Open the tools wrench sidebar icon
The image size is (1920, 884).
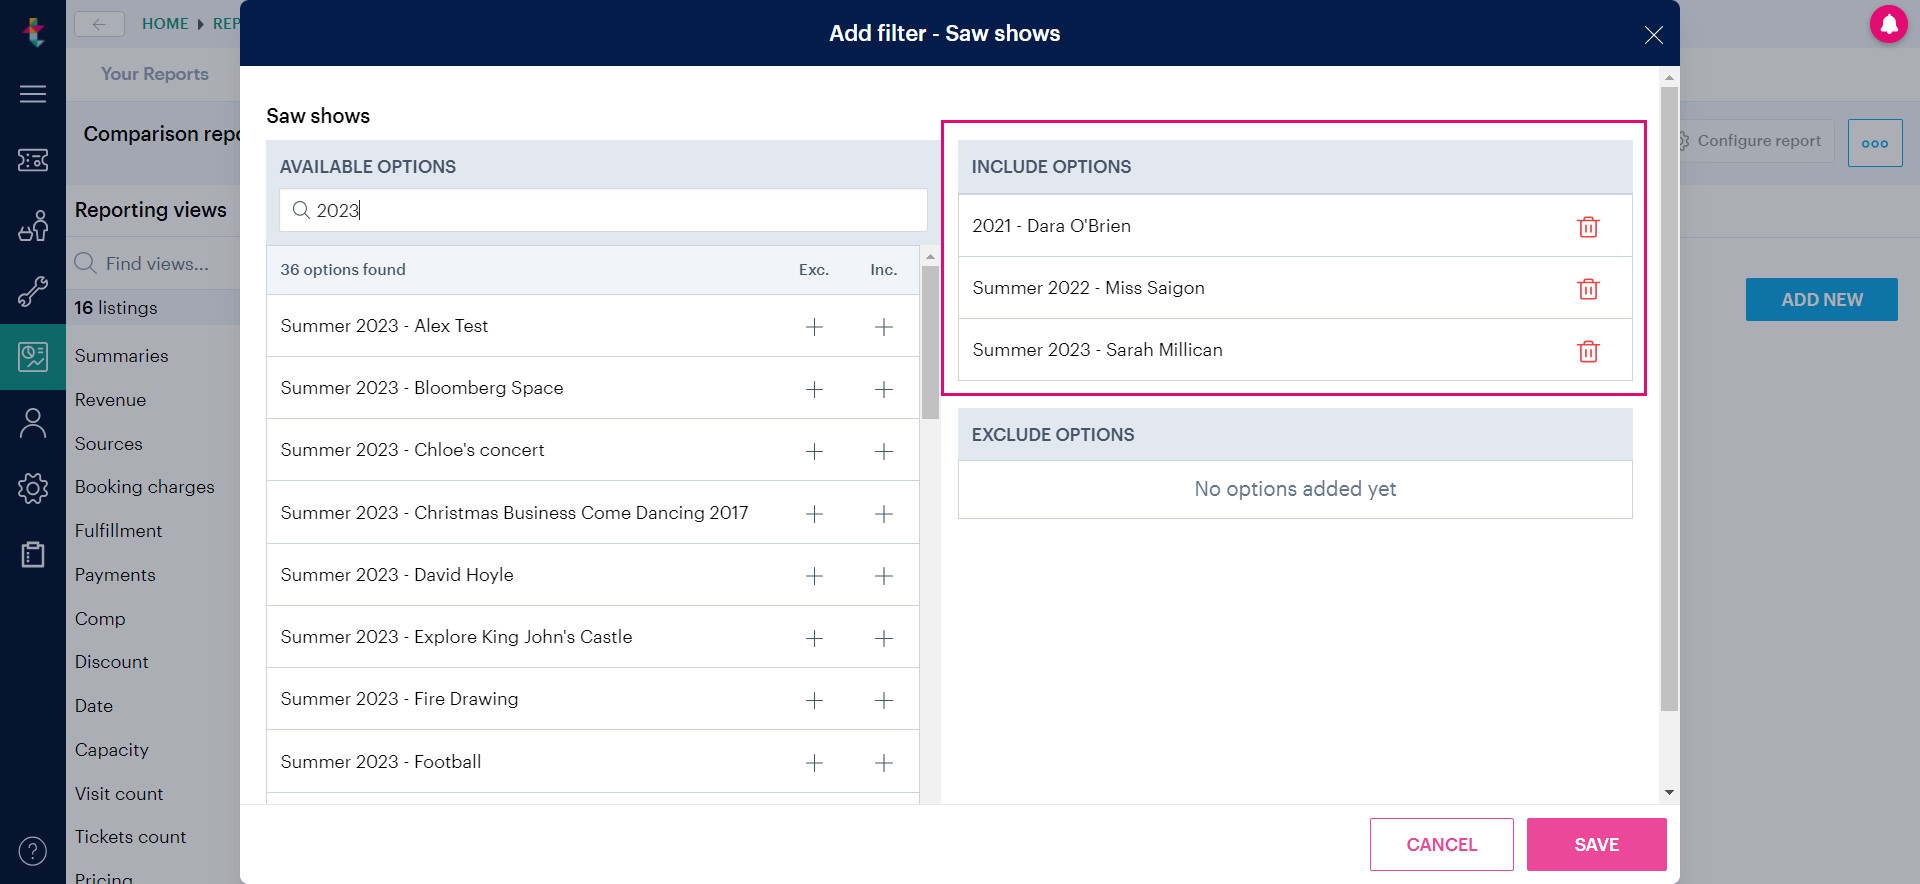(x=33, y=291)
